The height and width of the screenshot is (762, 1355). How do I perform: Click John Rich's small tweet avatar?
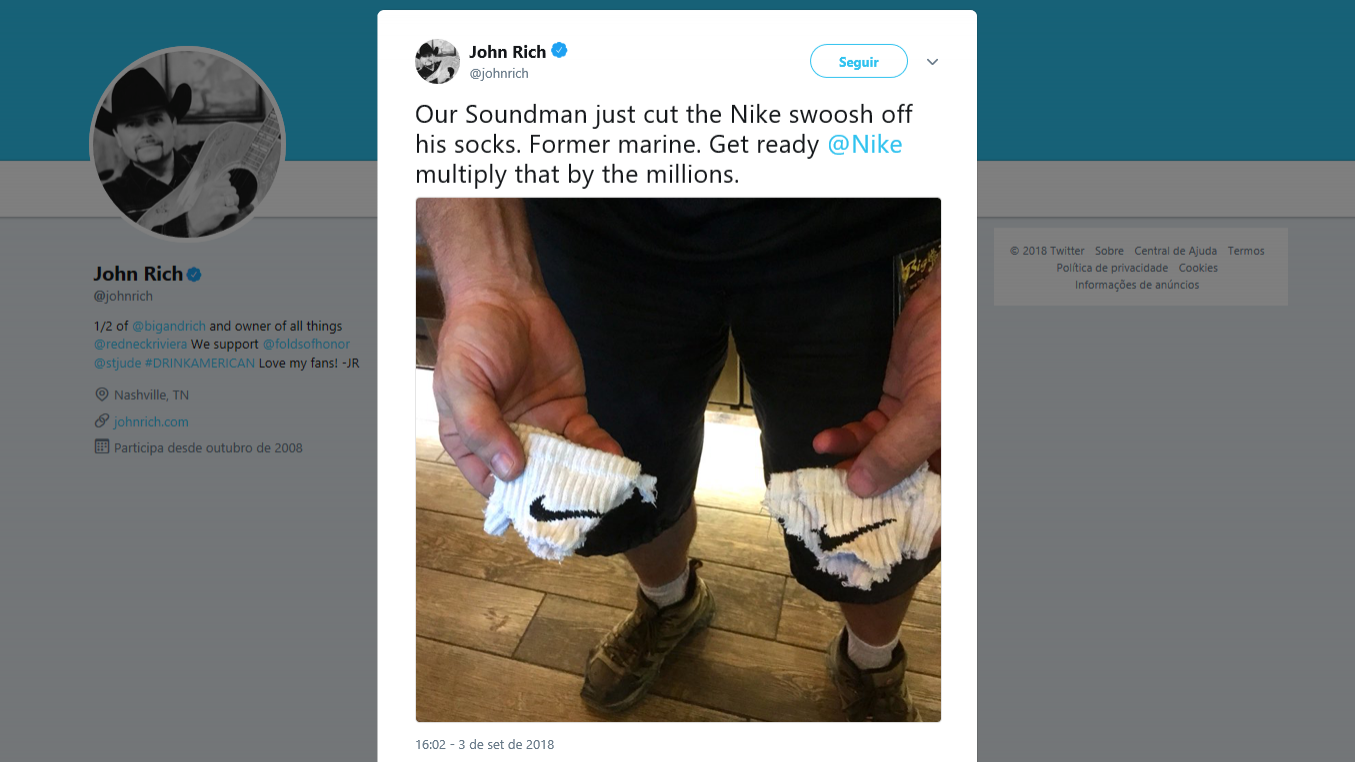437,62
